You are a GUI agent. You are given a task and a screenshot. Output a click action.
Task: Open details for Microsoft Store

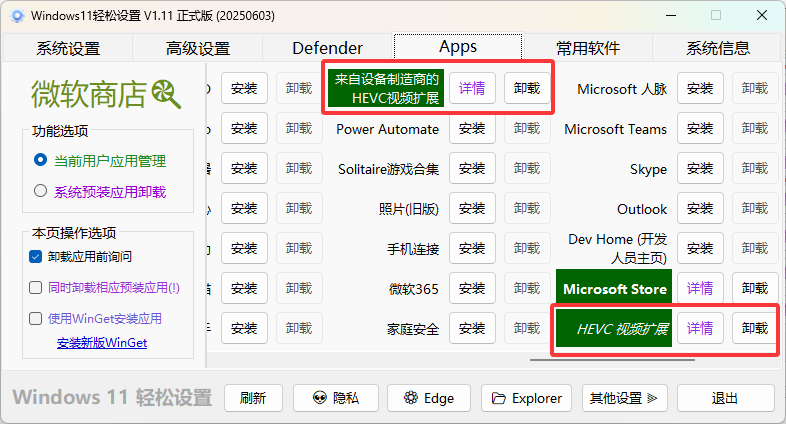pos(700,288)
